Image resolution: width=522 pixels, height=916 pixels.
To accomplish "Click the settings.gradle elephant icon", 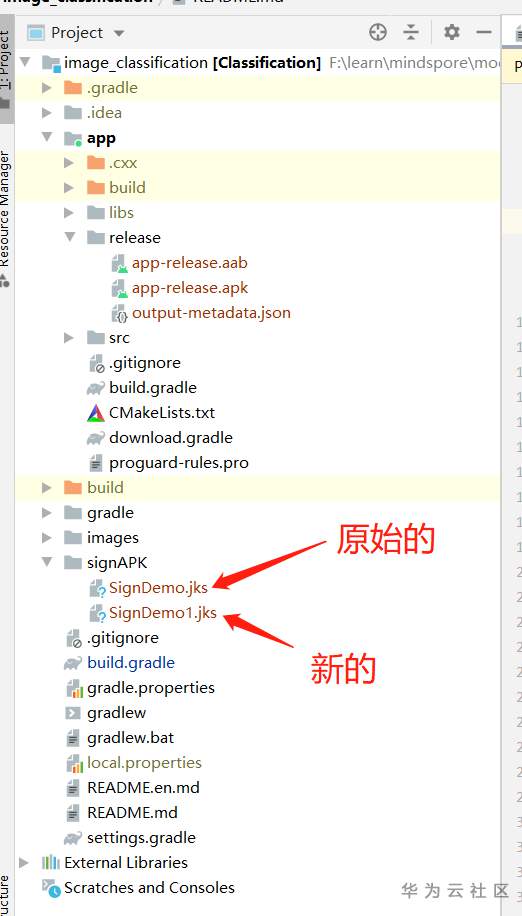I will 73,838.
